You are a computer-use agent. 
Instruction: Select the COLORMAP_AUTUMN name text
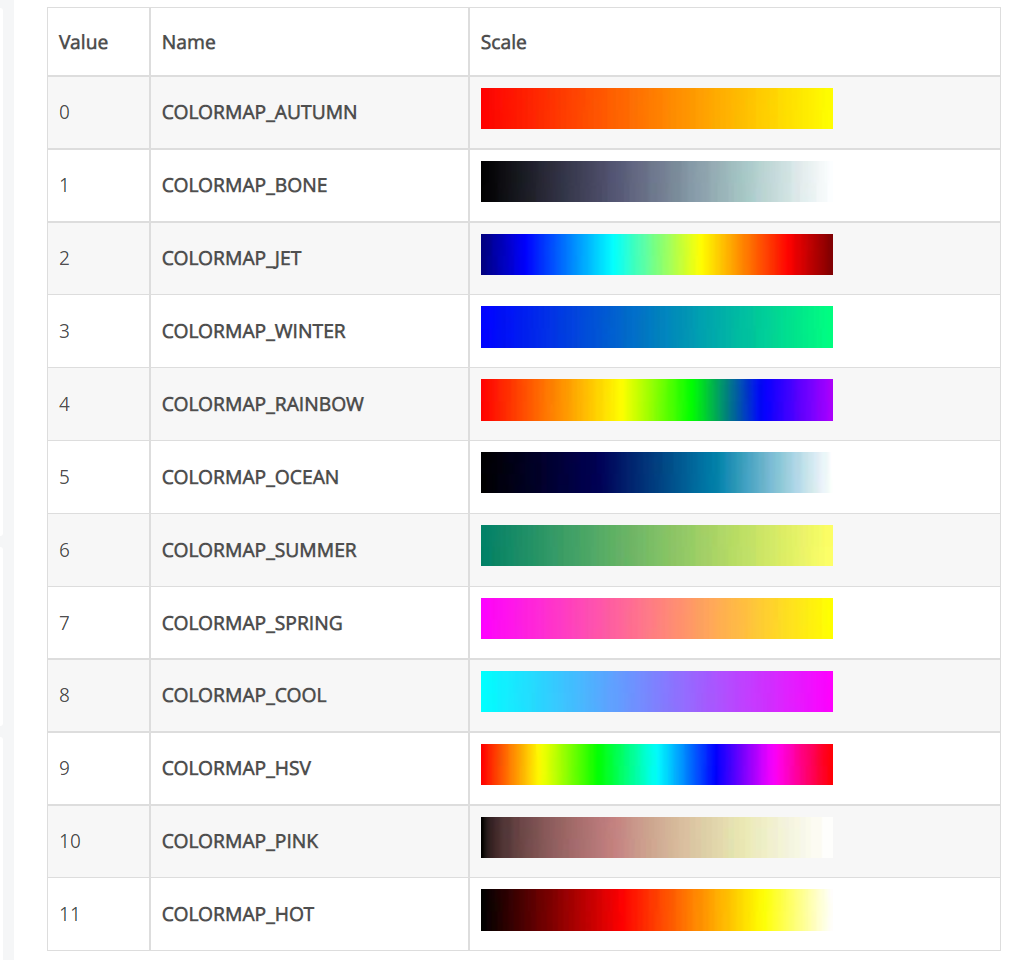tap(259, 113)
